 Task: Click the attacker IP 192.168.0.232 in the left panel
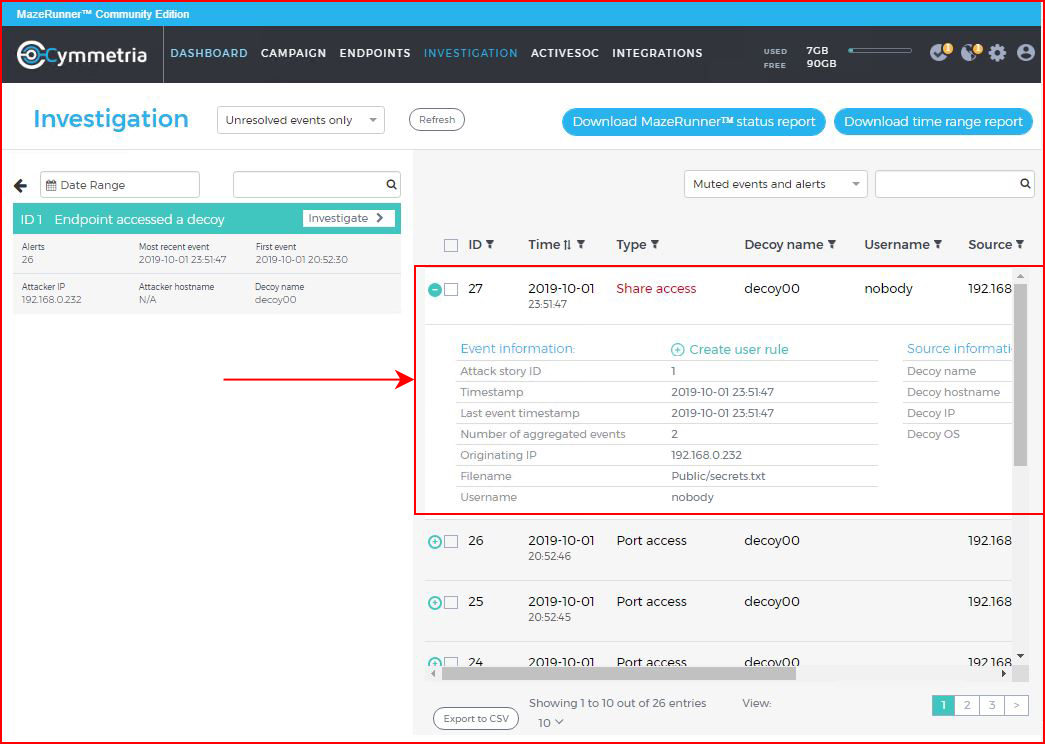click(x=51, y=300)
